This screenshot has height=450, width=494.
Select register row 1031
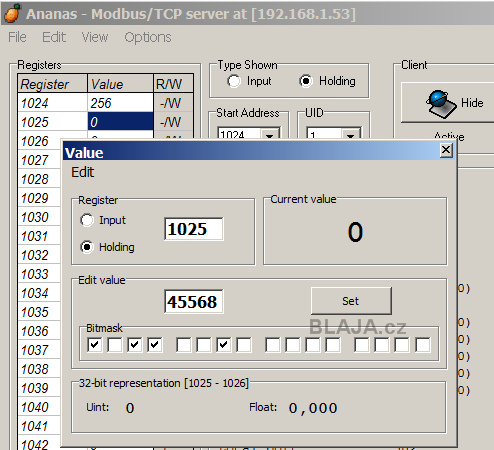click(x=40, y=236)
